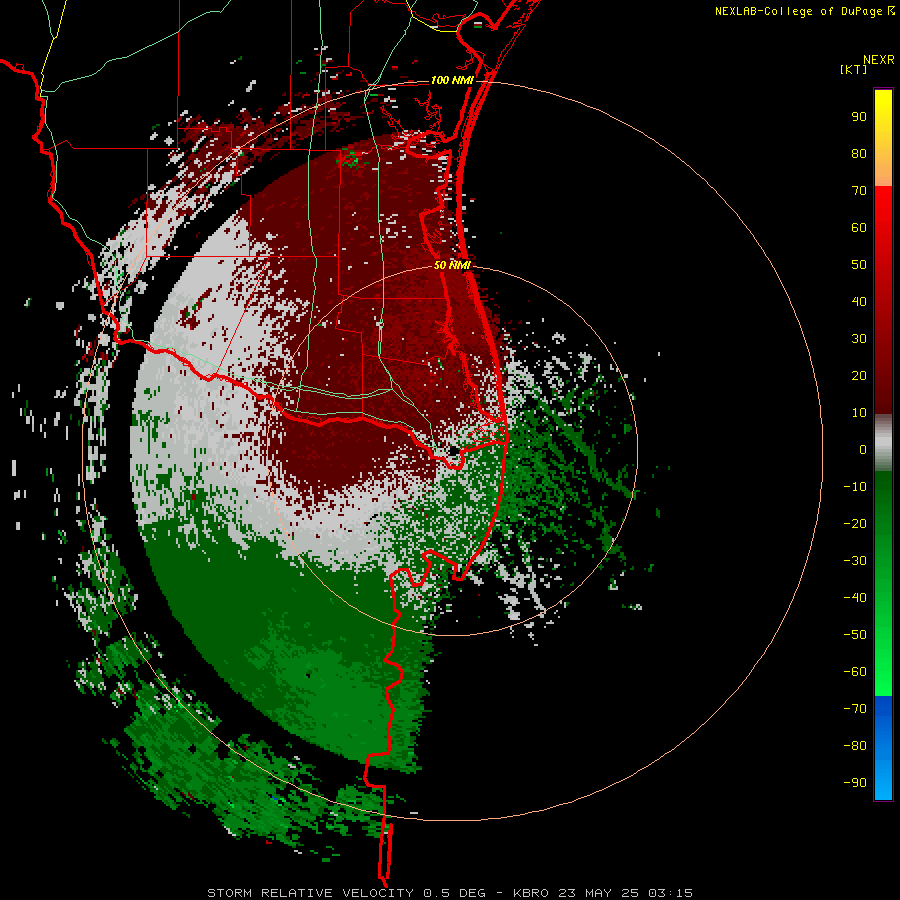This screenshot has height=900, width=900.
Task: Click the -10 value on the velocity legend
Action: [x=855, y=487]
